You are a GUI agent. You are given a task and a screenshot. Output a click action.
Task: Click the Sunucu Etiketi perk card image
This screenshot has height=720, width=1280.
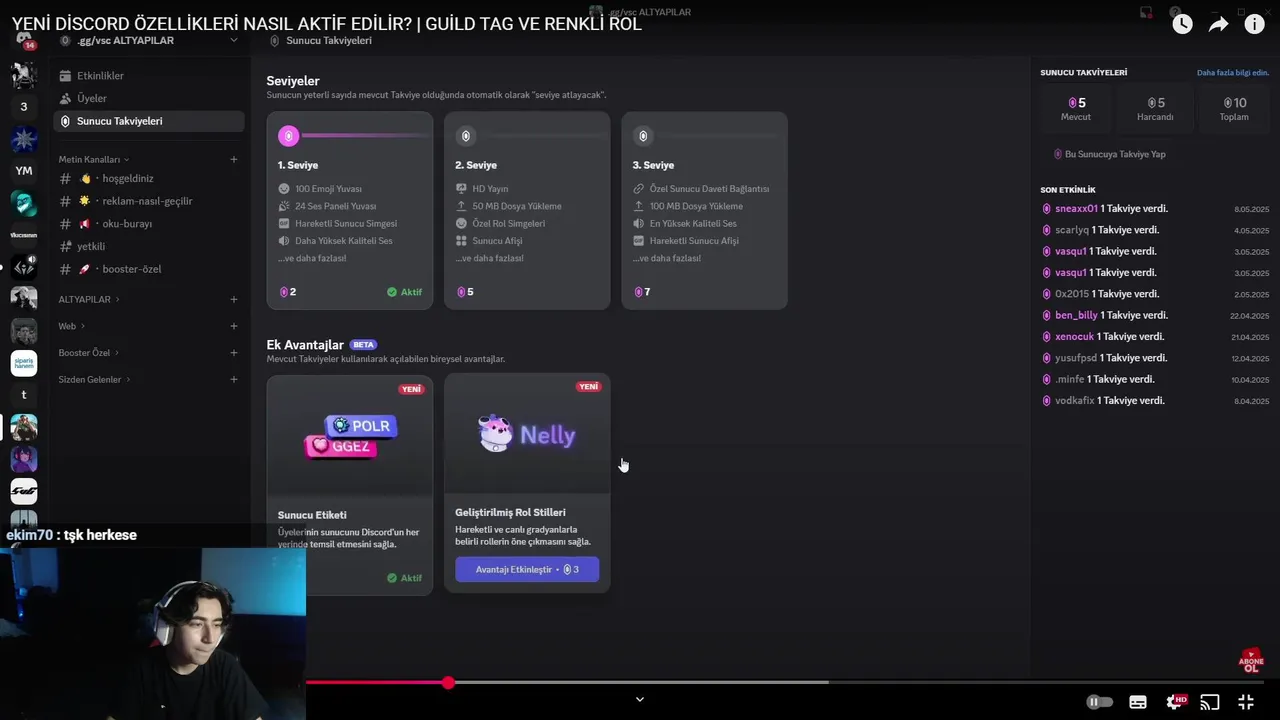[350, 435]
